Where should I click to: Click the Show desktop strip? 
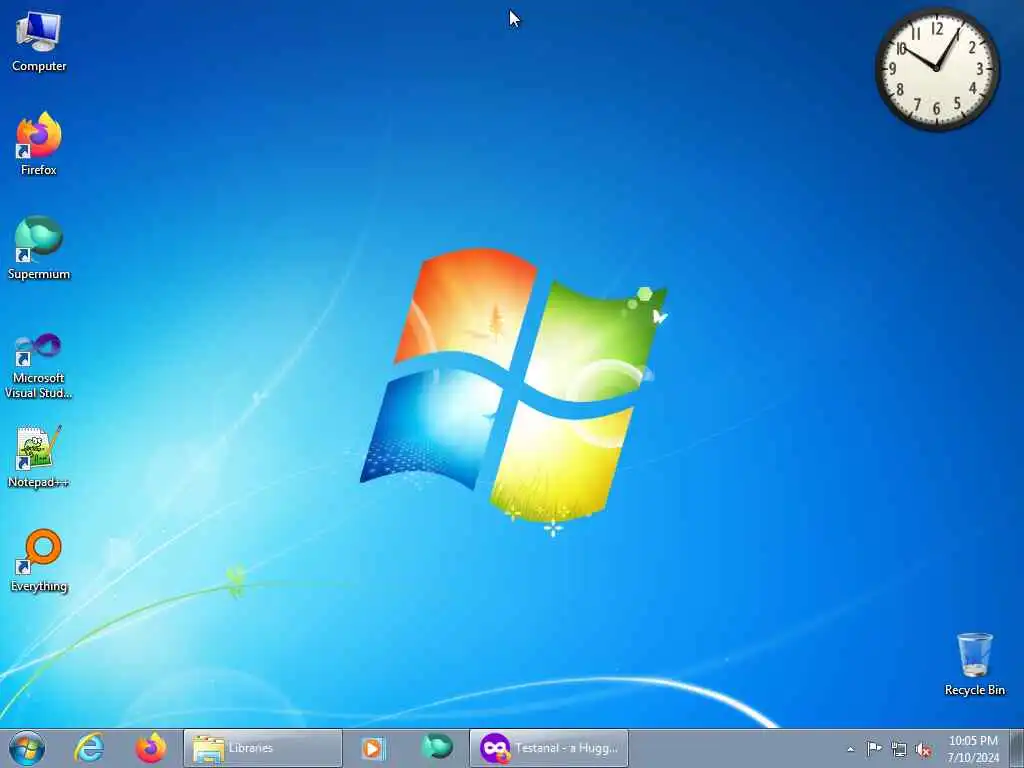1017,748
